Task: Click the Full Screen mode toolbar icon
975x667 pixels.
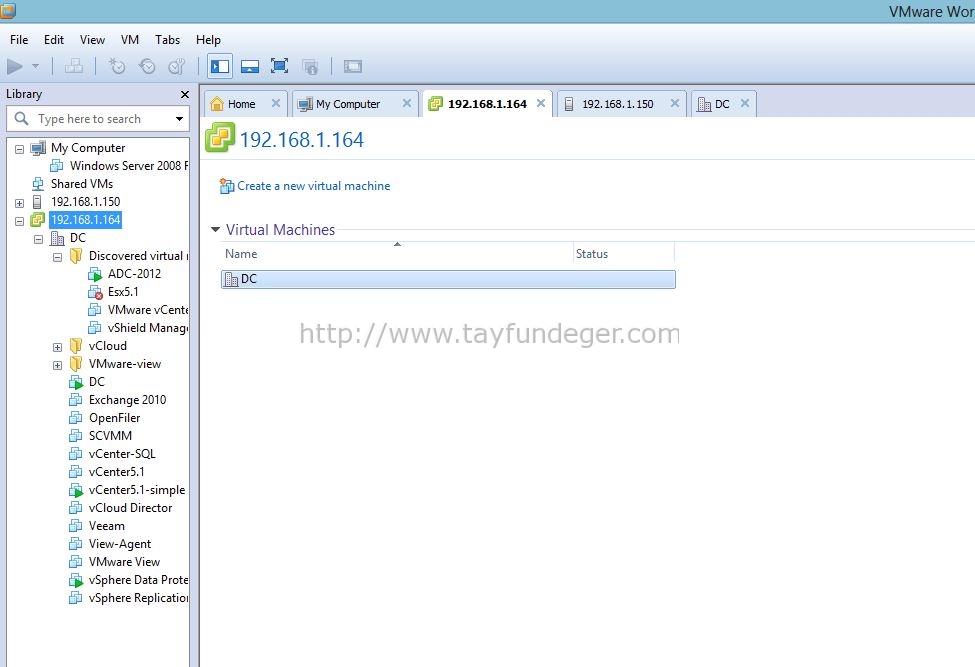Action: 279,66
